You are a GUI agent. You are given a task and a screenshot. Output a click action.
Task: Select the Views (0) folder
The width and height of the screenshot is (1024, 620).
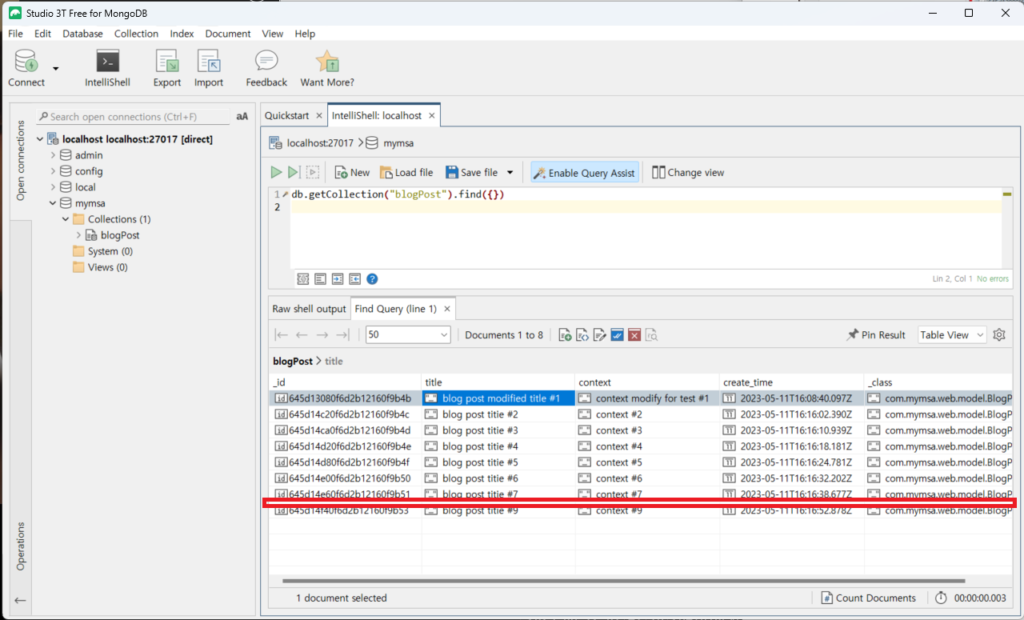(x=100, y=267)
